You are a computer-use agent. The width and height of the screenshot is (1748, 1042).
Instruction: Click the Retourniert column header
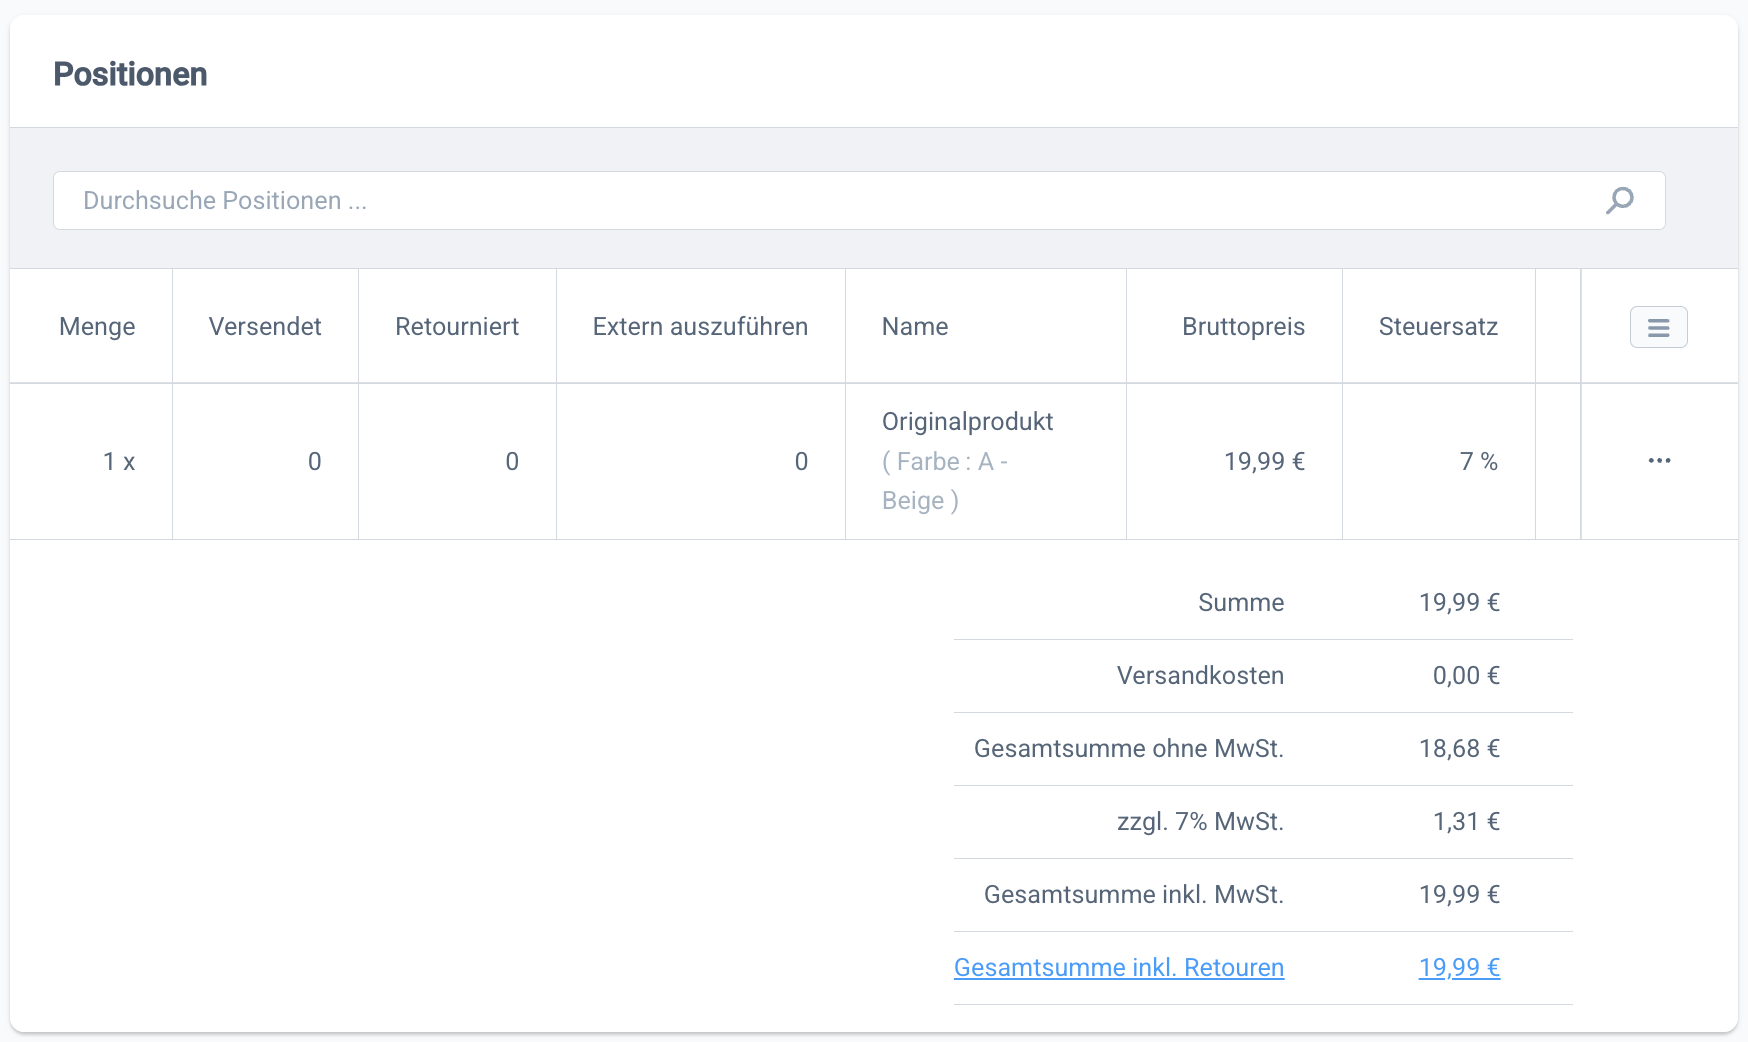pos(457,327)
